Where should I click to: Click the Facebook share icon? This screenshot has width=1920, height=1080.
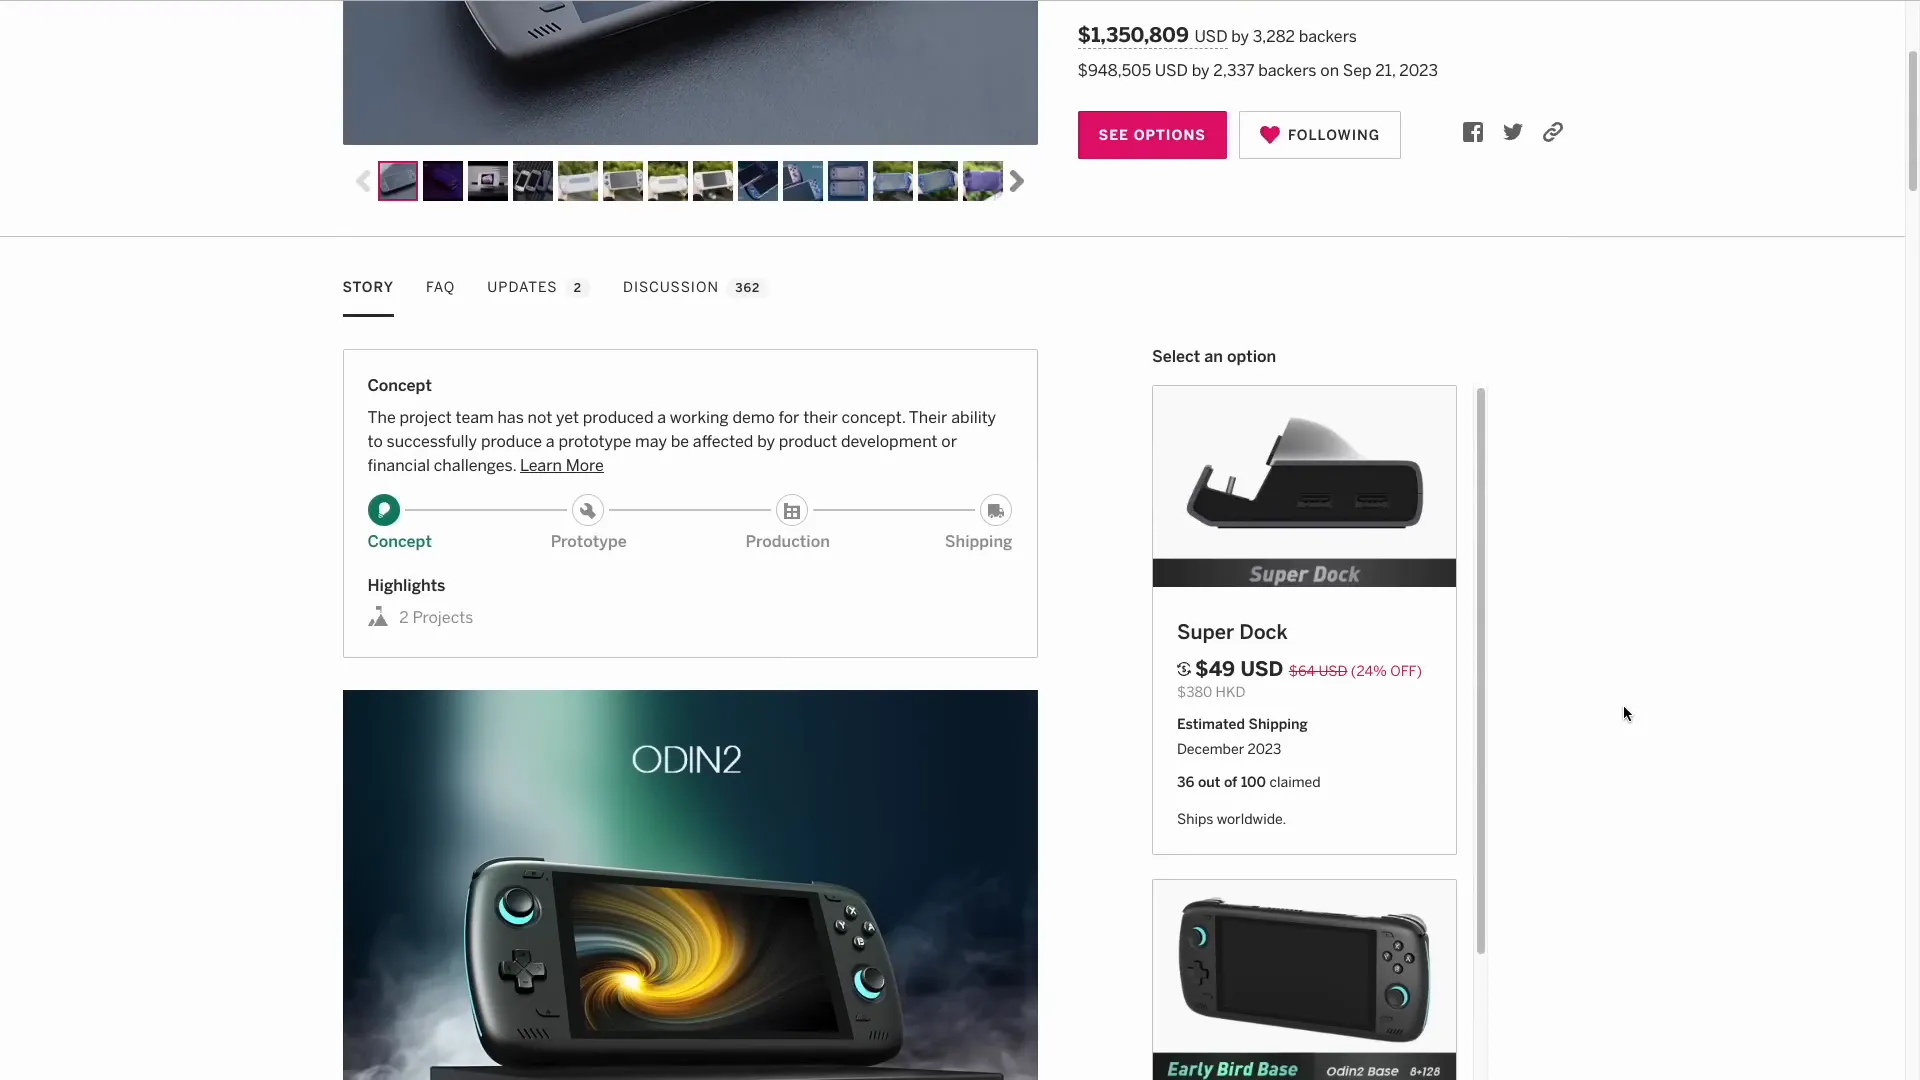coord(1473,132)
